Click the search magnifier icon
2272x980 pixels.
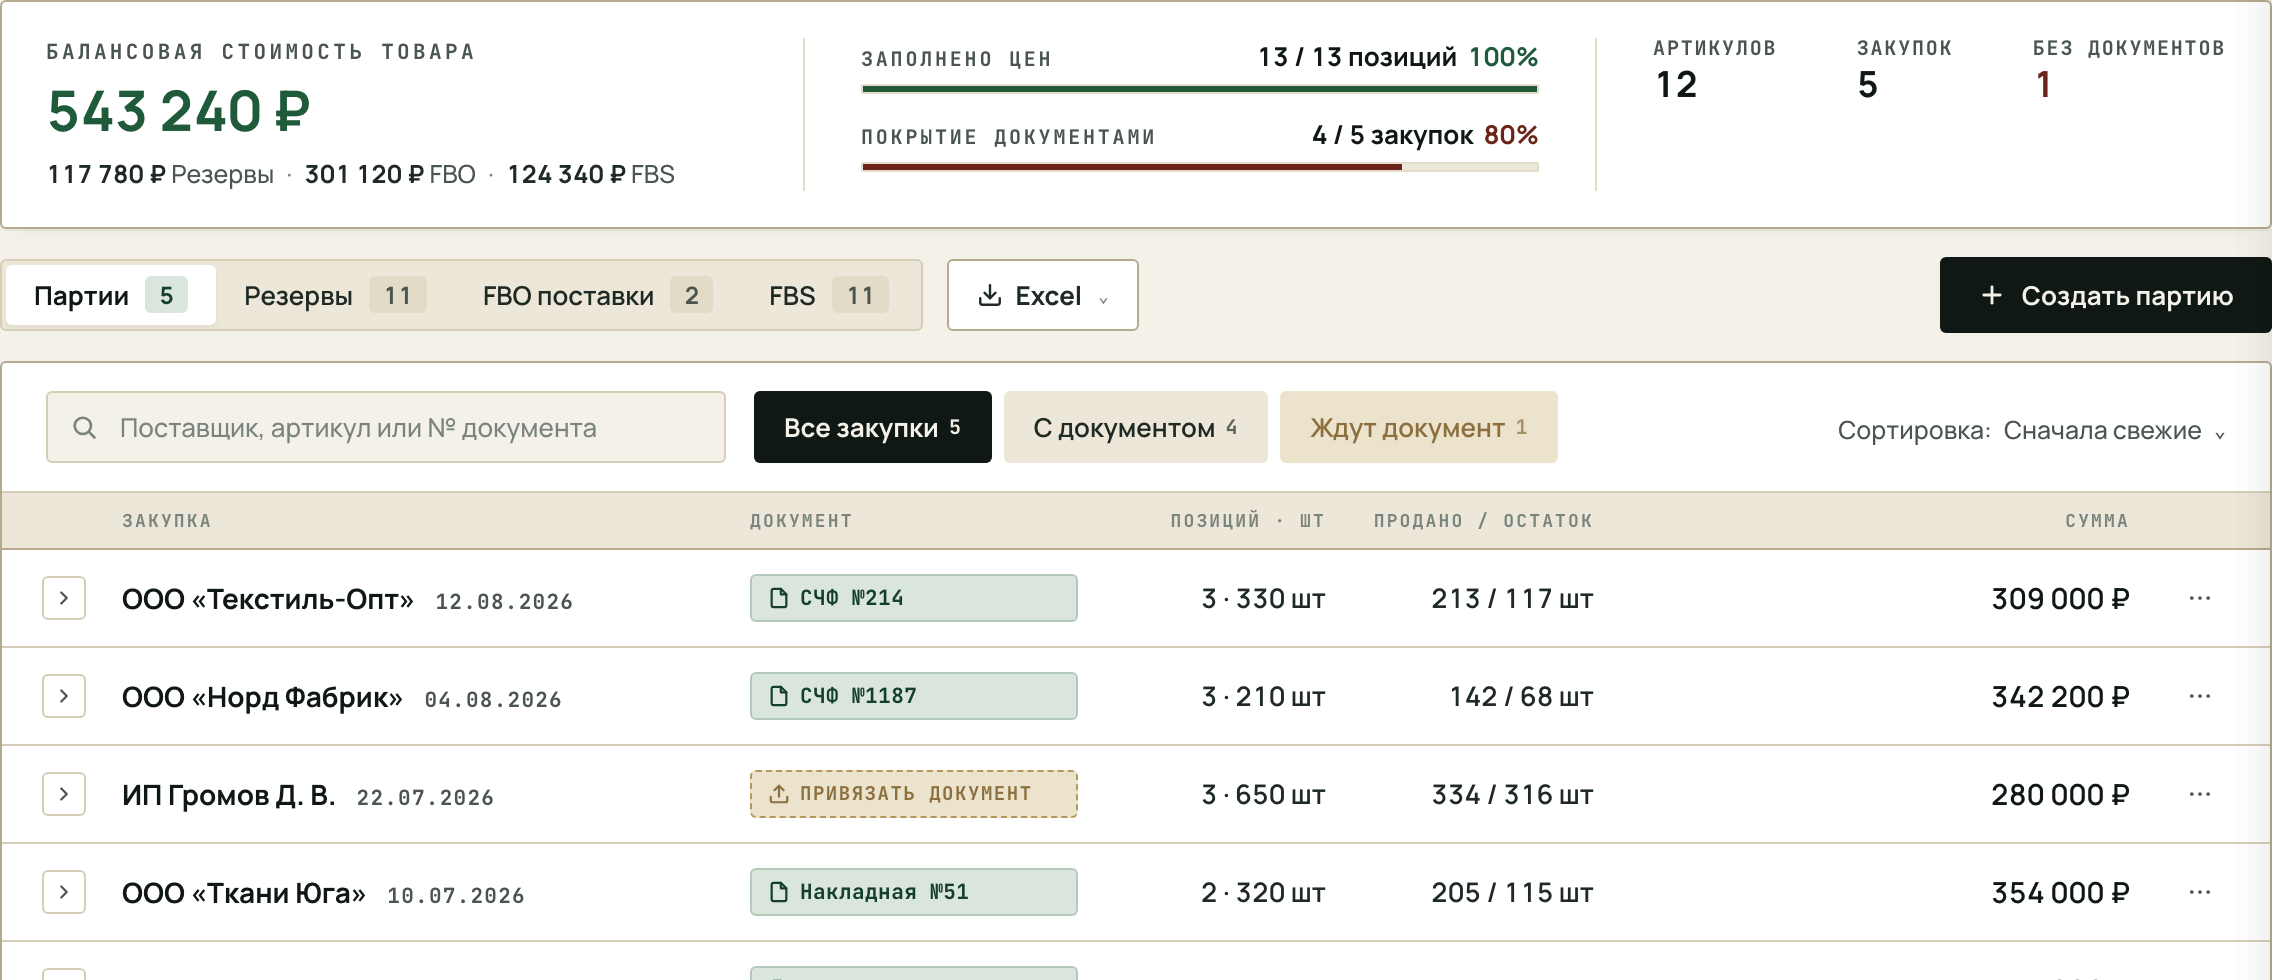point(85,428)
